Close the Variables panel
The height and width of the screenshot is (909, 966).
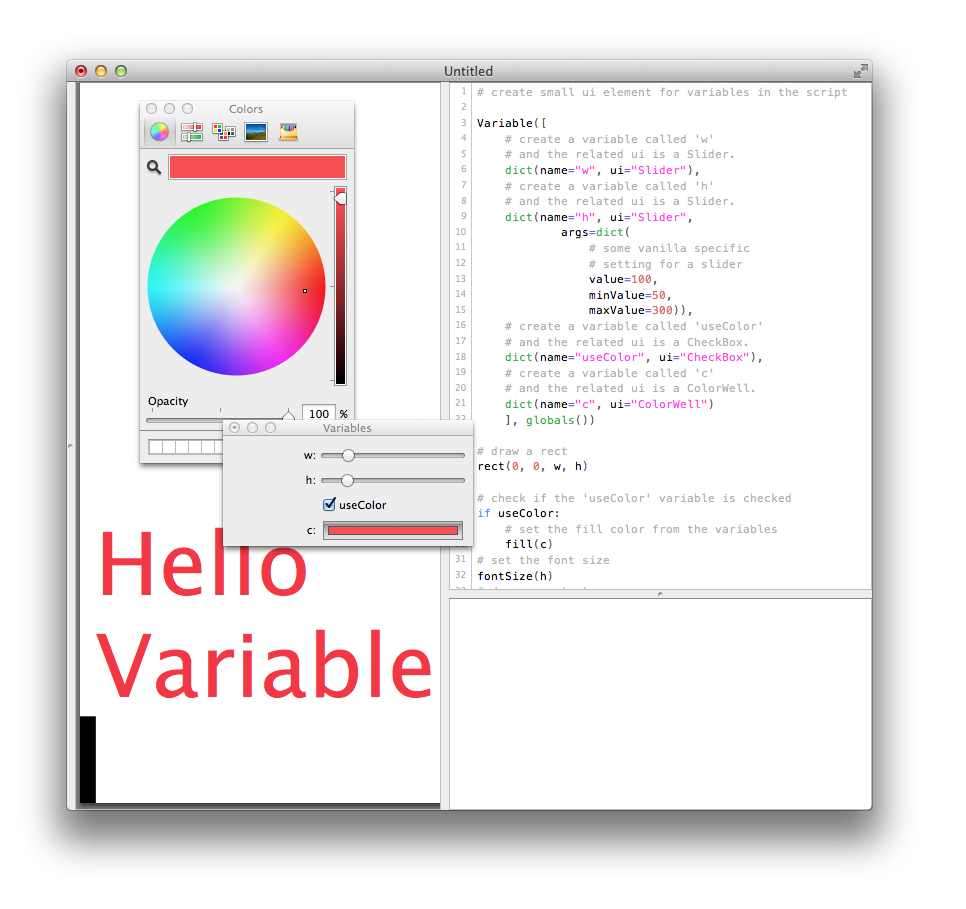click(x=235, y=428)
